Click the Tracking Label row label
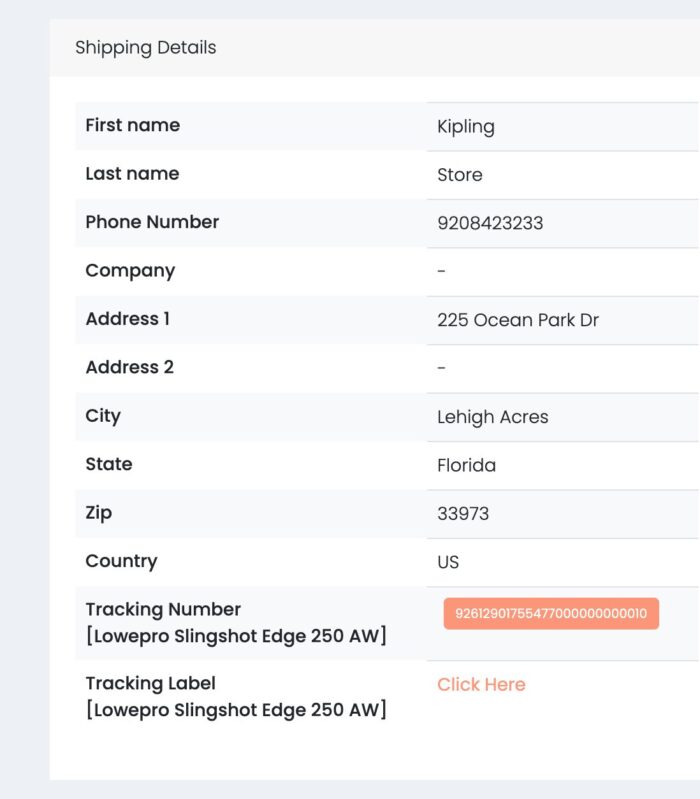 150,684
